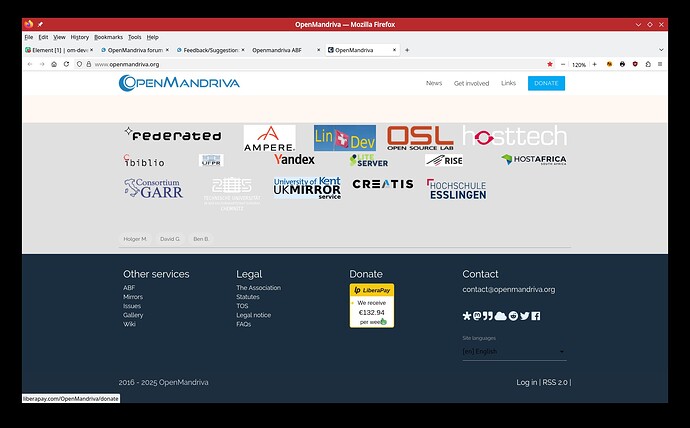
Task: Zoom out with the minus button
Action: (563, 64)
